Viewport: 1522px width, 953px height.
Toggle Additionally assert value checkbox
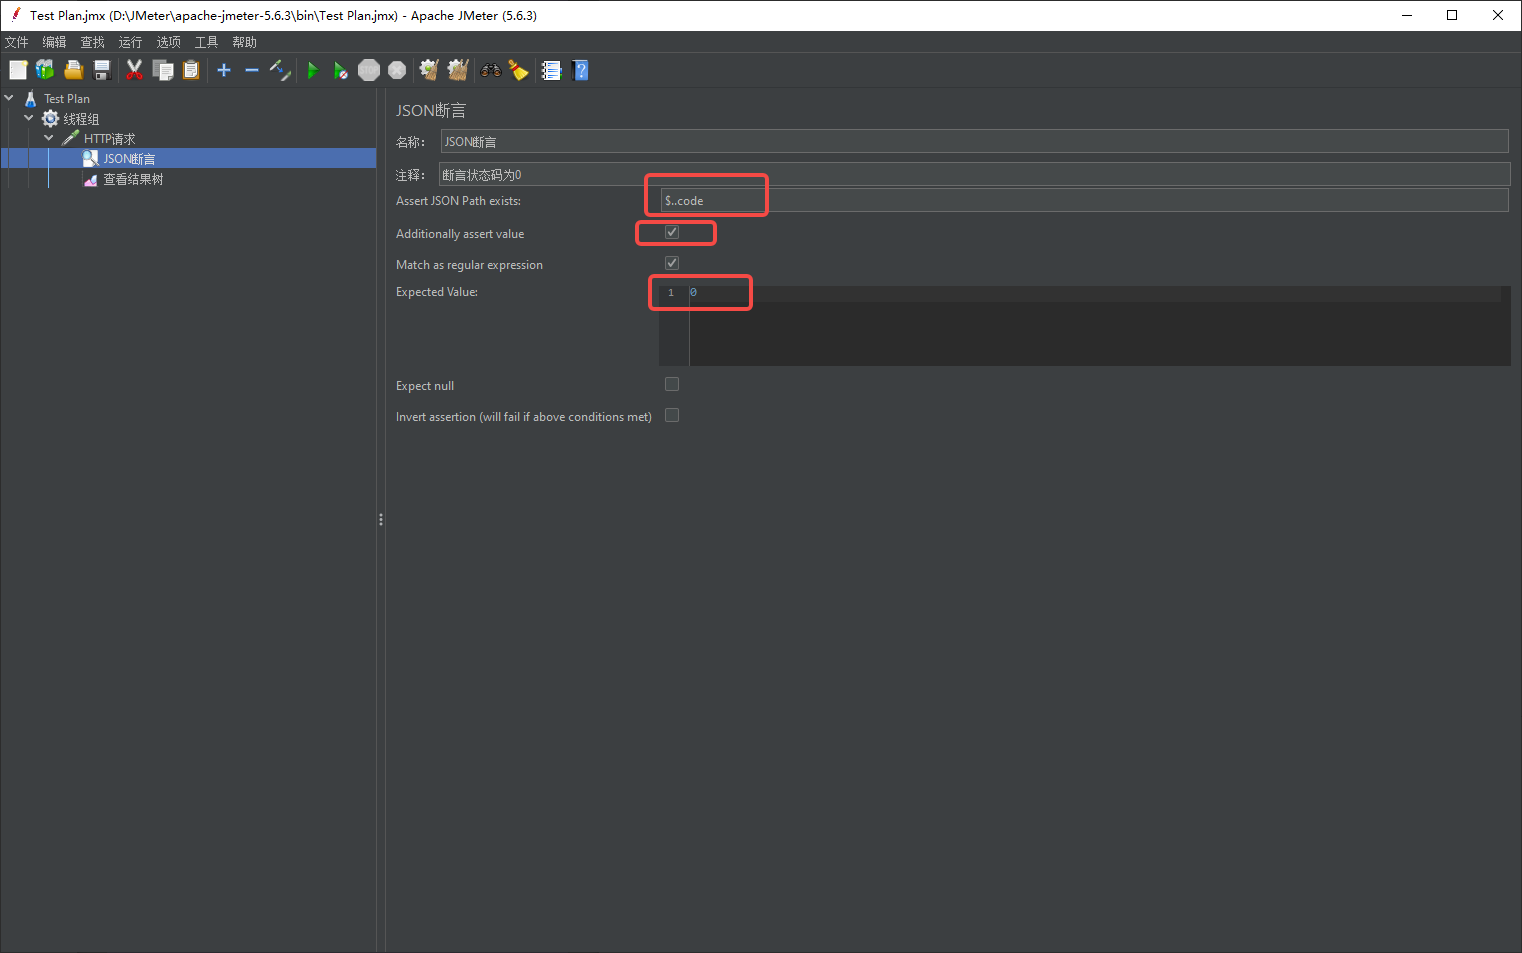click(x=672, y=232)
